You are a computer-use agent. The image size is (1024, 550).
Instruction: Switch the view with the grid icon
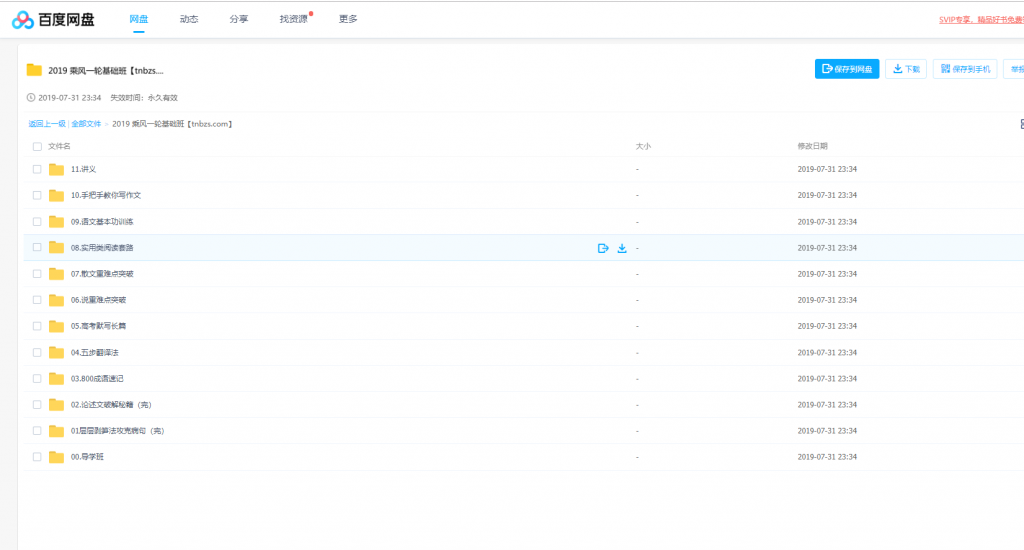[x=1021, y=124]
